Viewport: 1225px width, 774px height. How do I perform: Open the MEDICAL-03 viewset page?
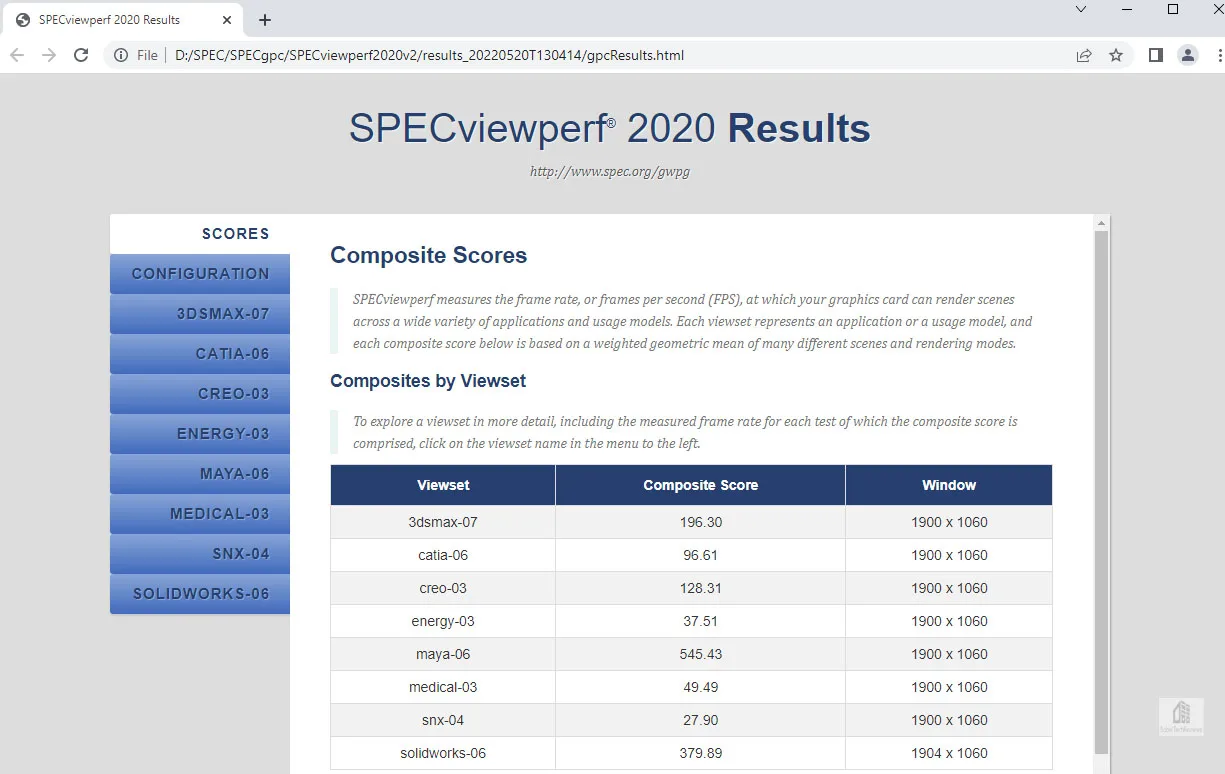200,513
